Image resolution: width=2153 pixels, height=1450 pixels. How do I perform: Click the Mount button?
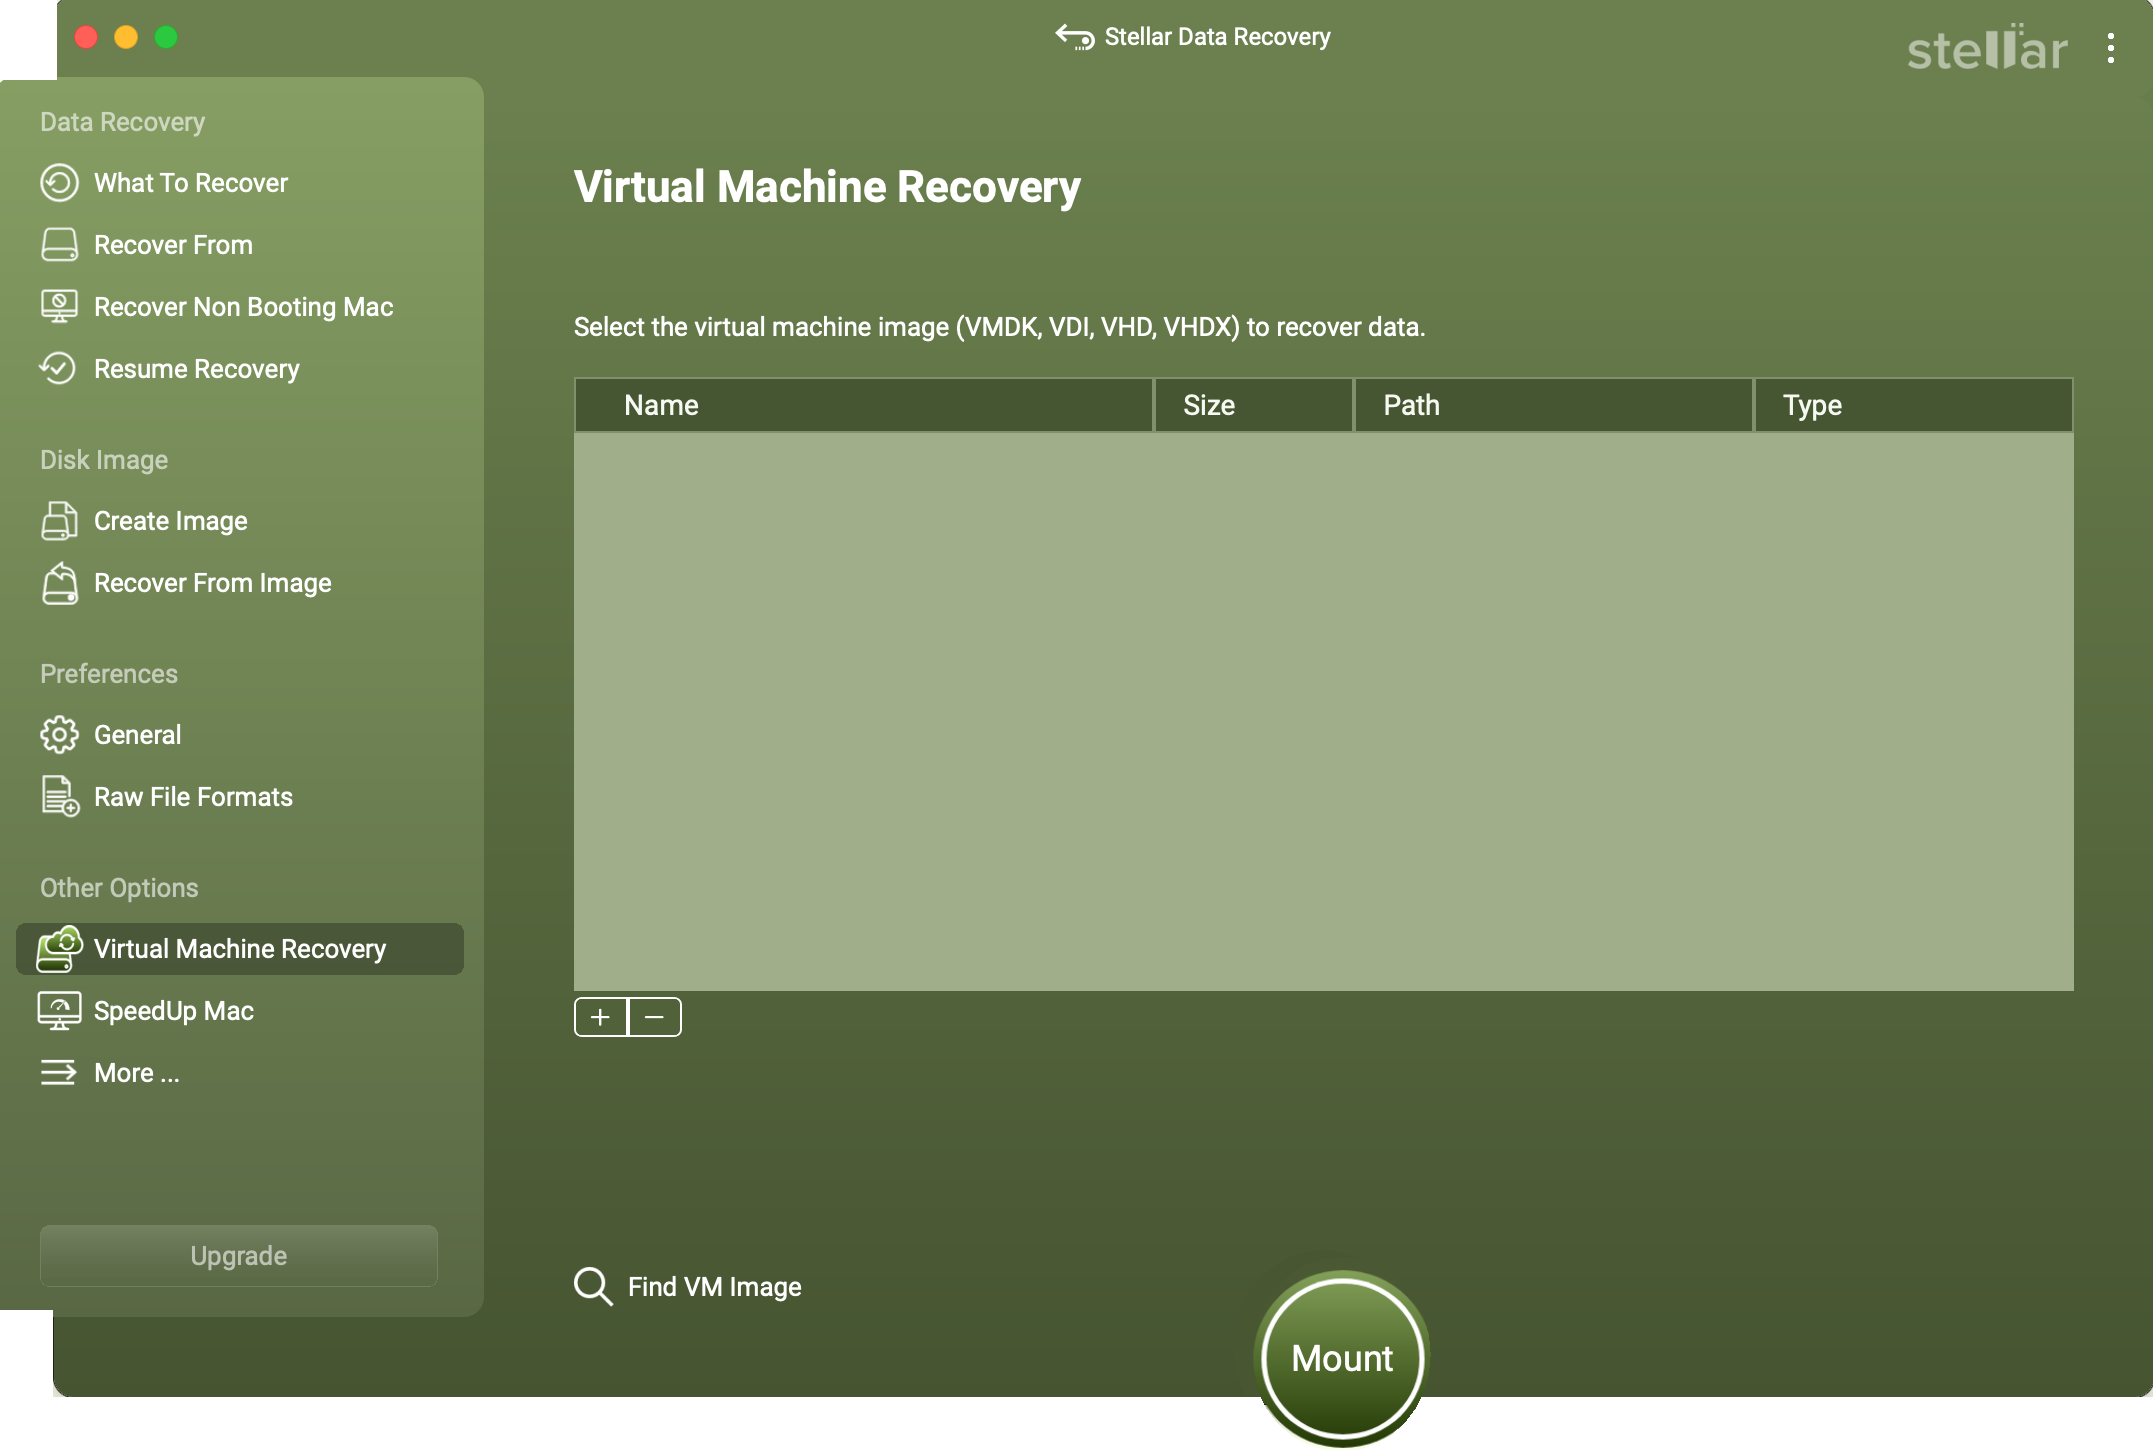coord(1342,1358)
